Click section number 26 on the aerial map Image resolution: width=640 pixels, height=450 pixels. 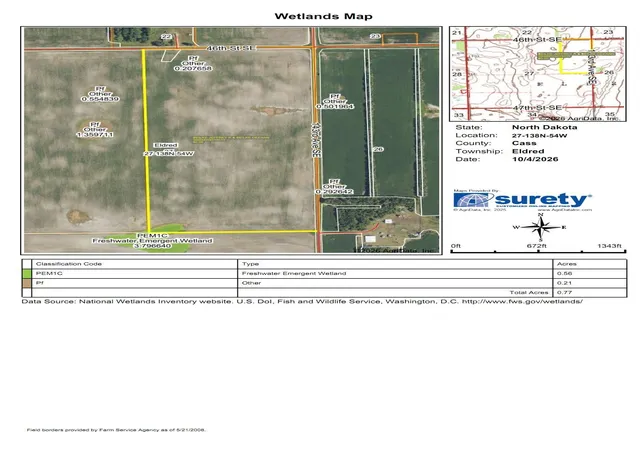coord(378,149)
